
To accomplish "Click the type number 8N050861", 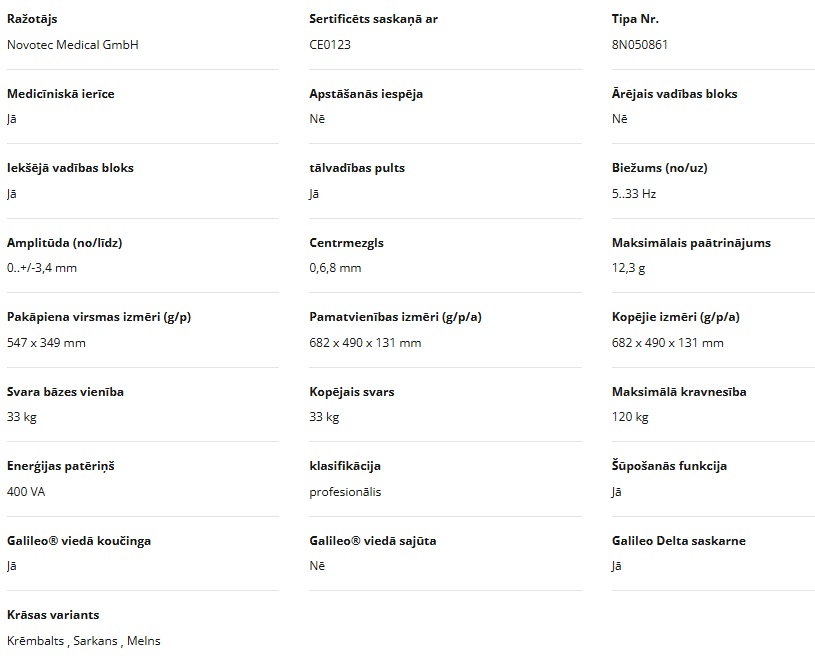I will point(640,45).
